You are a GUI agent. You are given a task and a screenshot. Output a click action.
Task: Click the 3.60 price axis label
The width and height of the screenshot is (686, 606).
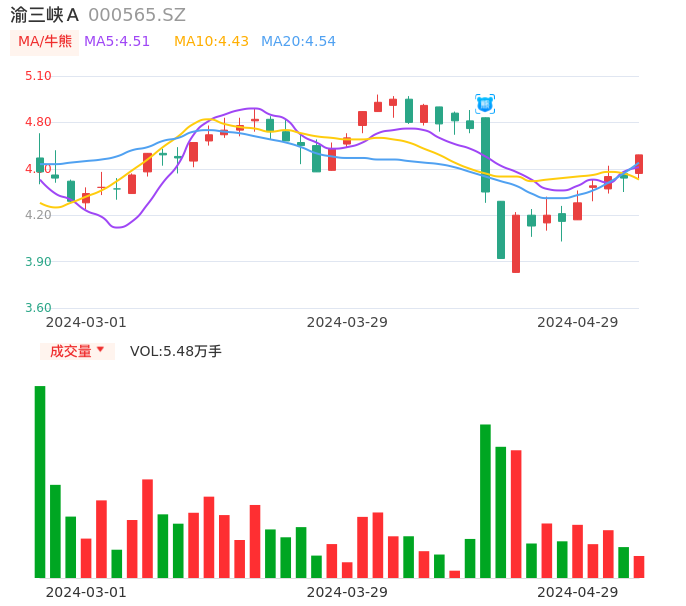pyautogui.click(x=37, y=308)
